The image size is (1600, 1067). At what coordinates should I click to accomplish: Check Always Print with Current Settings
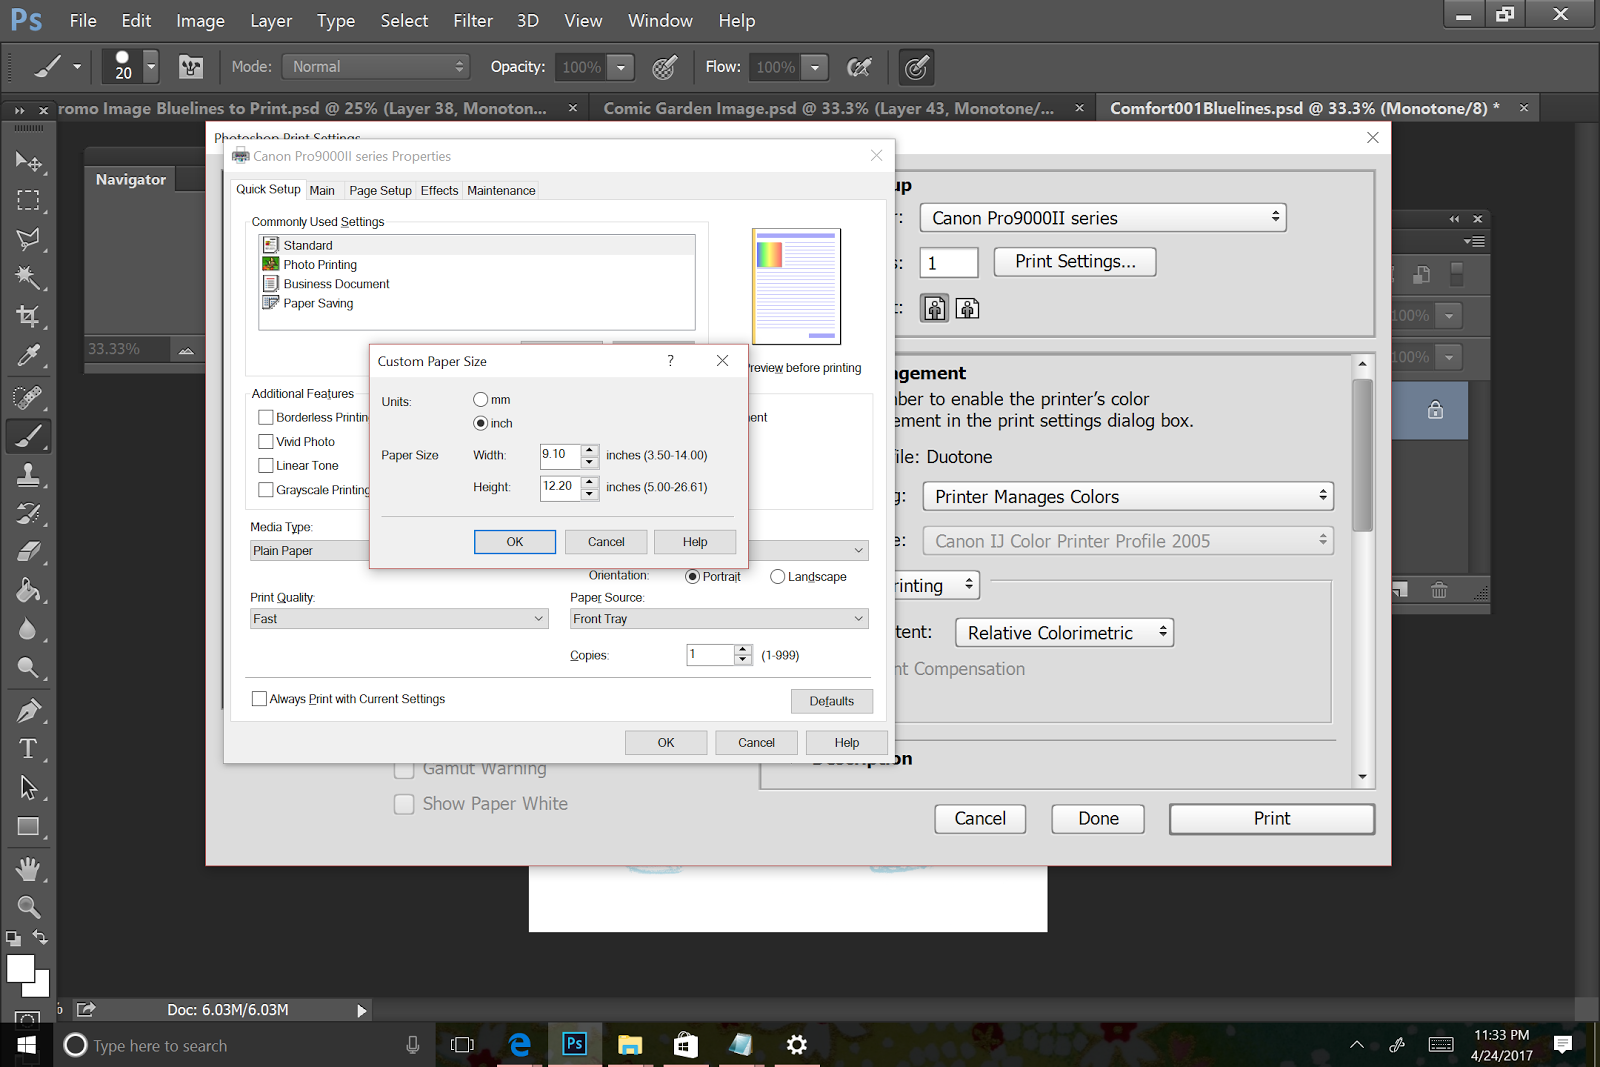click(260, 699)
